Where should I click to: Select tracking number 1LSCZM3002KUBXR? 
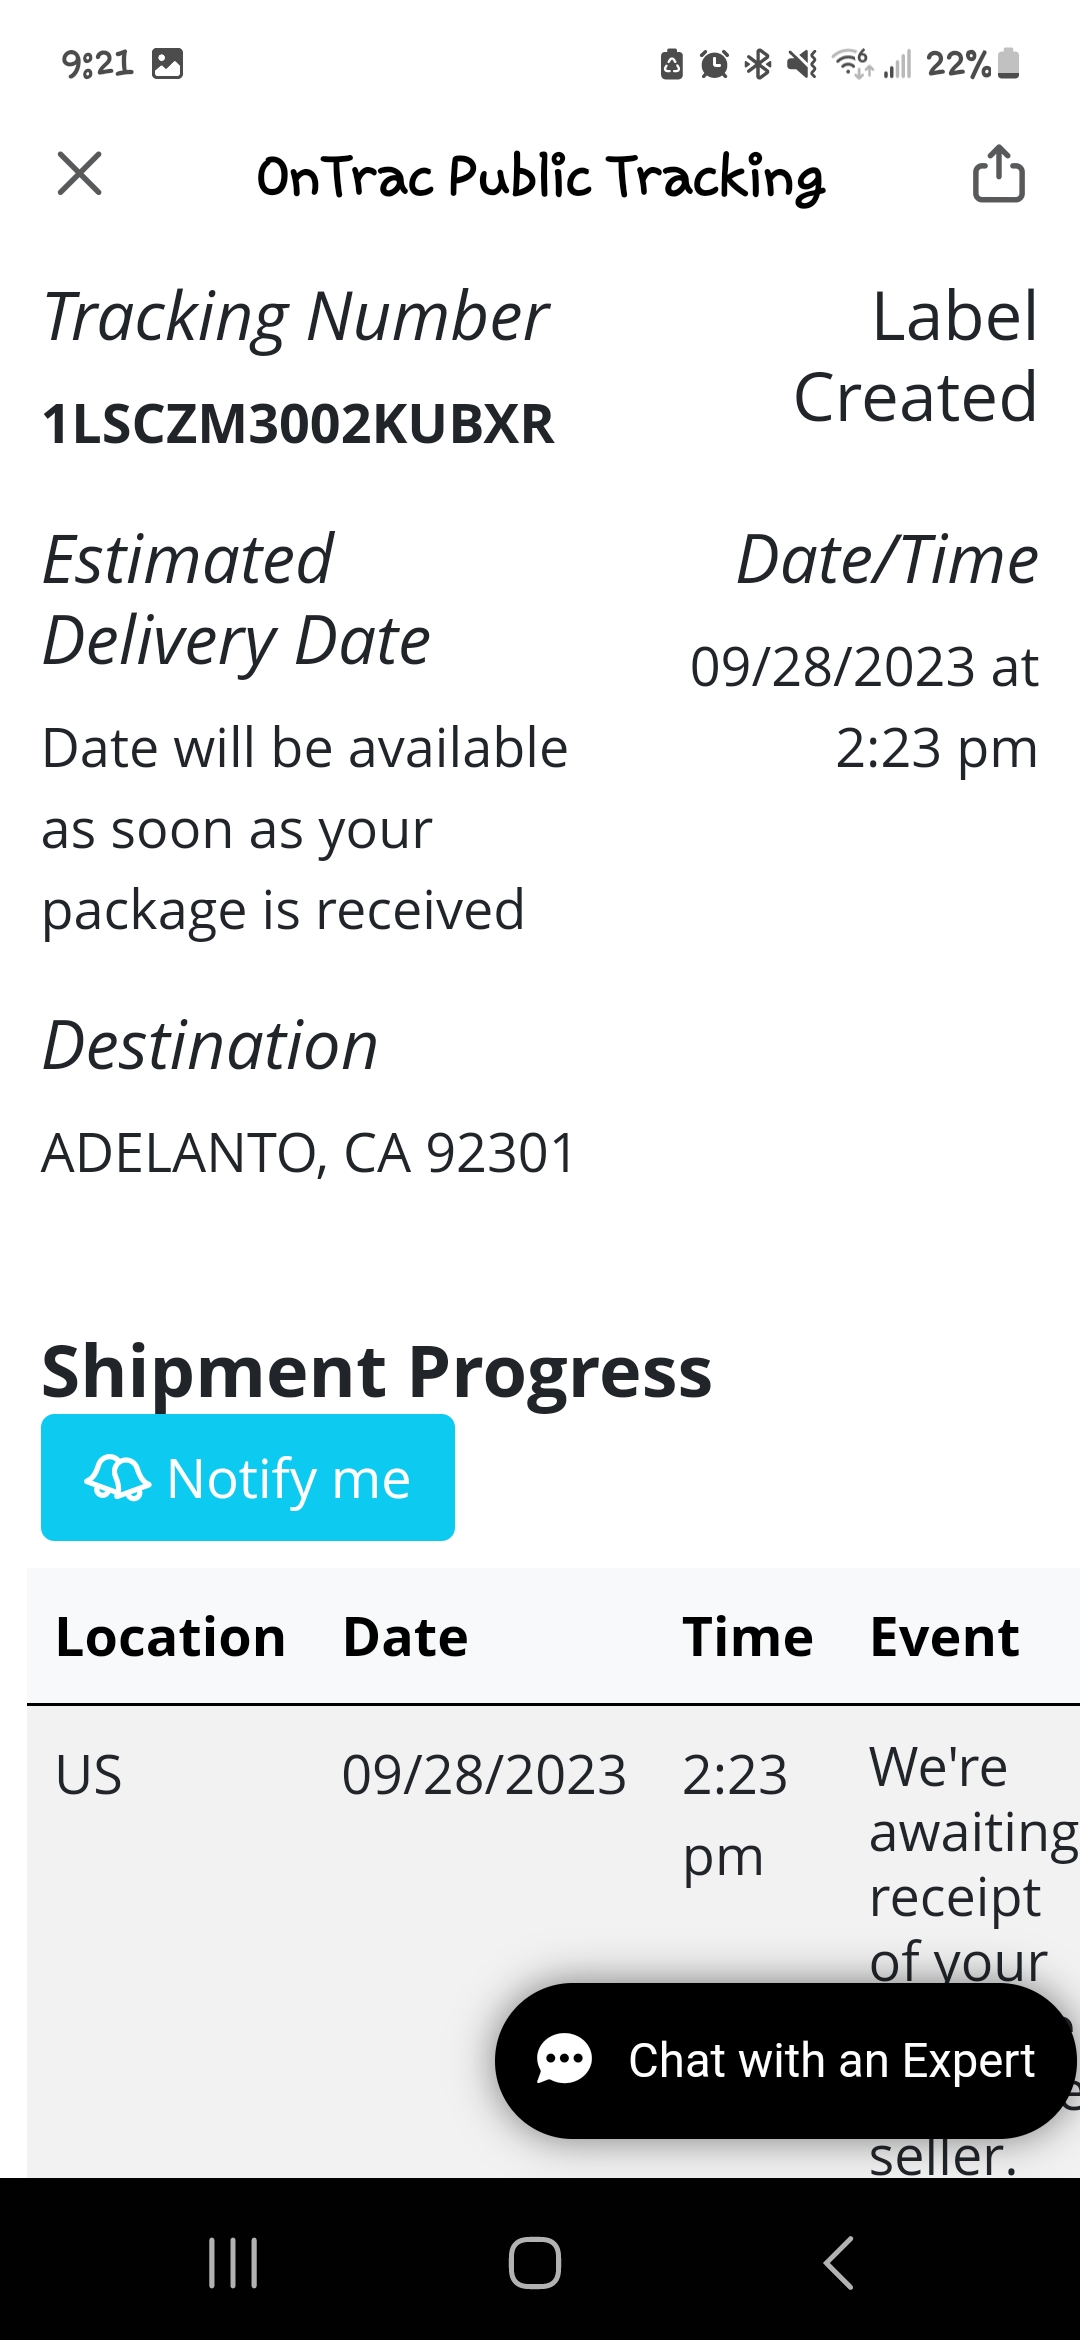tap(298, 424)
